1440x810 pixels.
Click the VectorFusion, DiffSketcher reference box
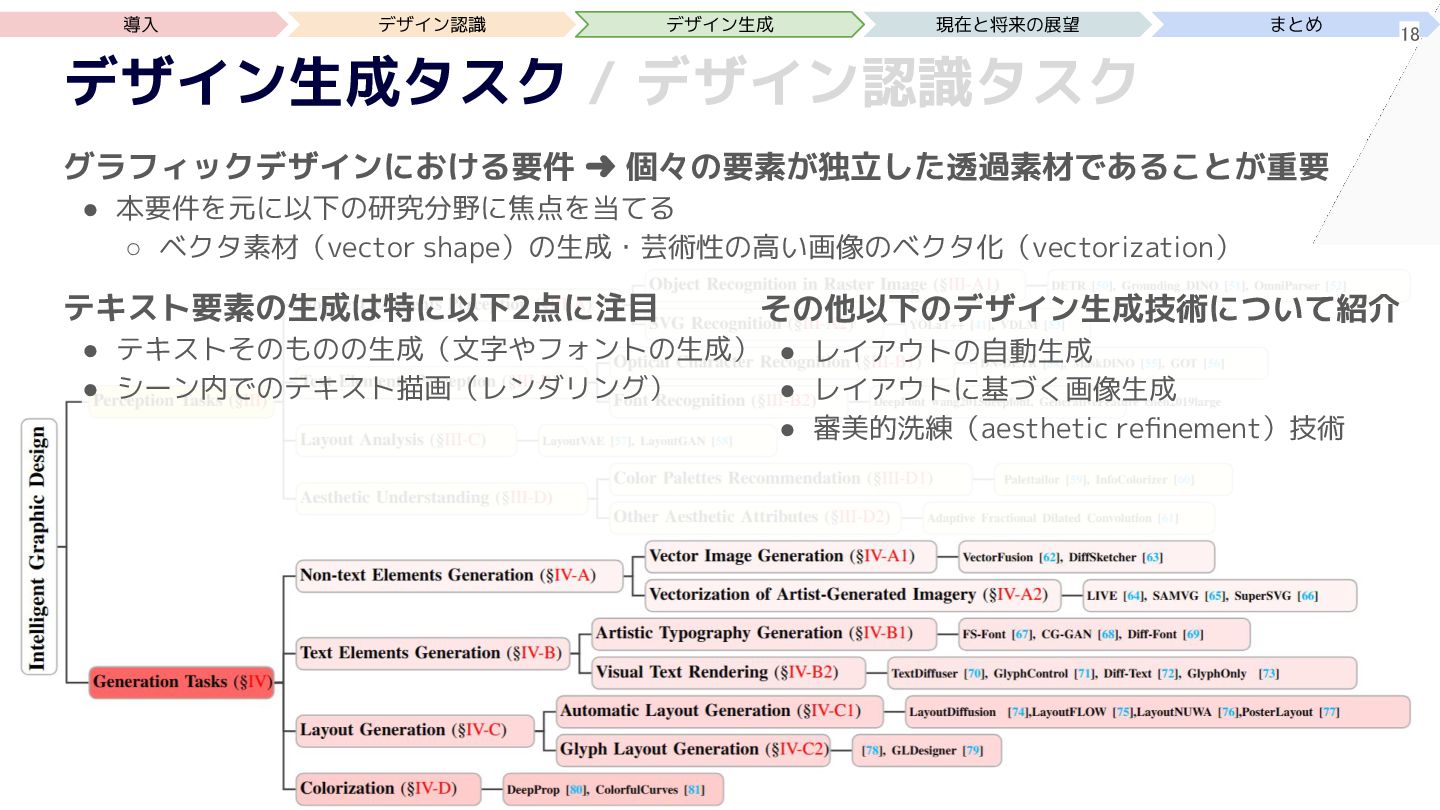coord(1087,557)
